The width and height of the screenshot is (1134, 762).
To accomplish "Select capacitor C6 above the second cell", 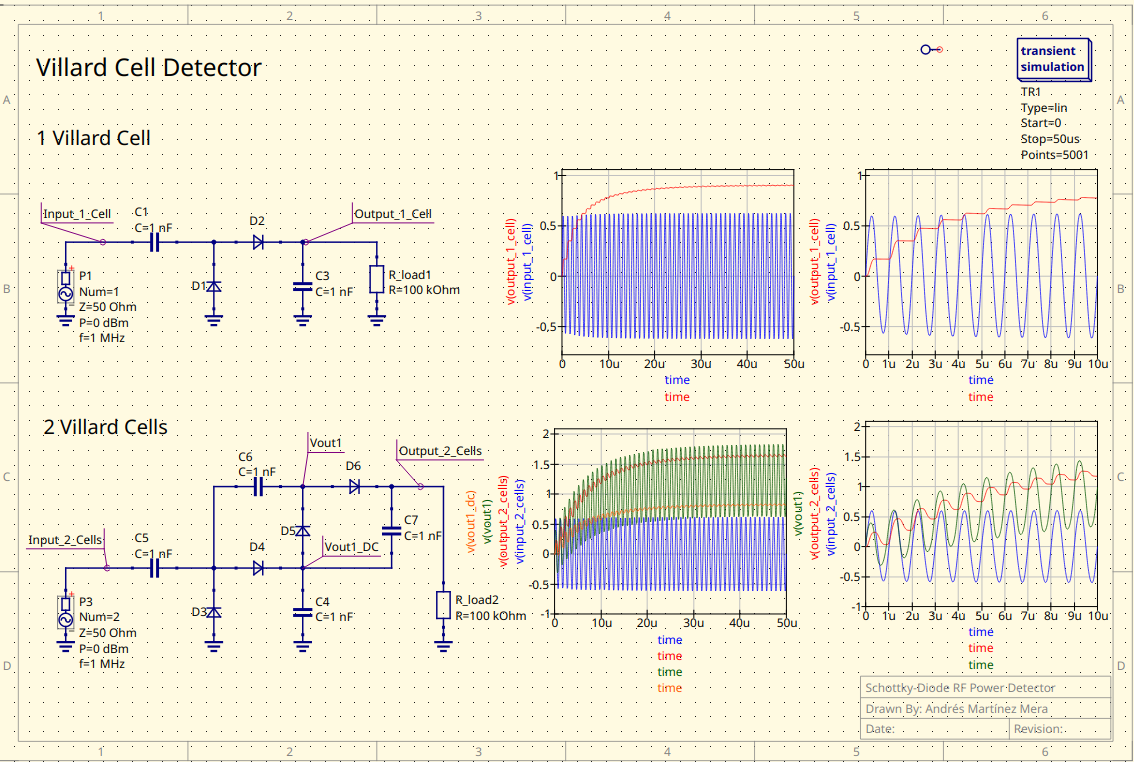I will (257, 484).
